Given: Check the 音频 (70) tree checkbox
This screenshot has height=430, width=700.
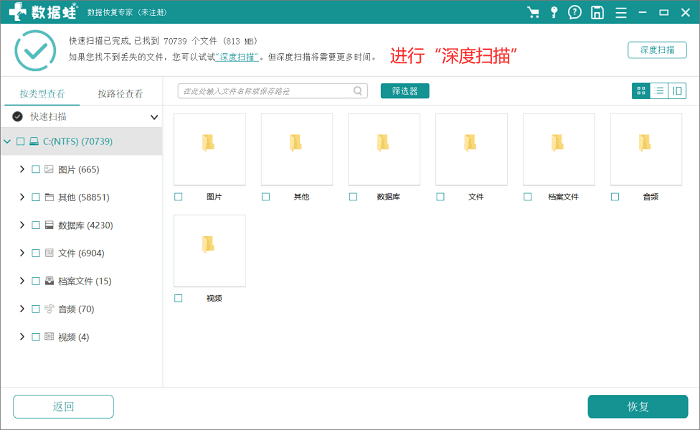Looking at the screenshot, I should pyautogui.click(x=36, y=309).
